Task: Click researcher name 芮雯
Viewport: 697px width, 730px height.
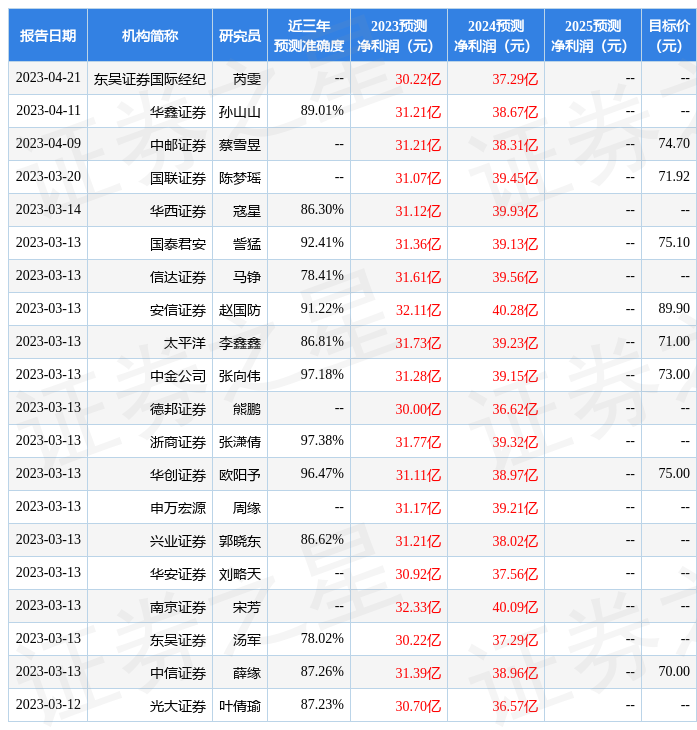Action: [247, 79]
